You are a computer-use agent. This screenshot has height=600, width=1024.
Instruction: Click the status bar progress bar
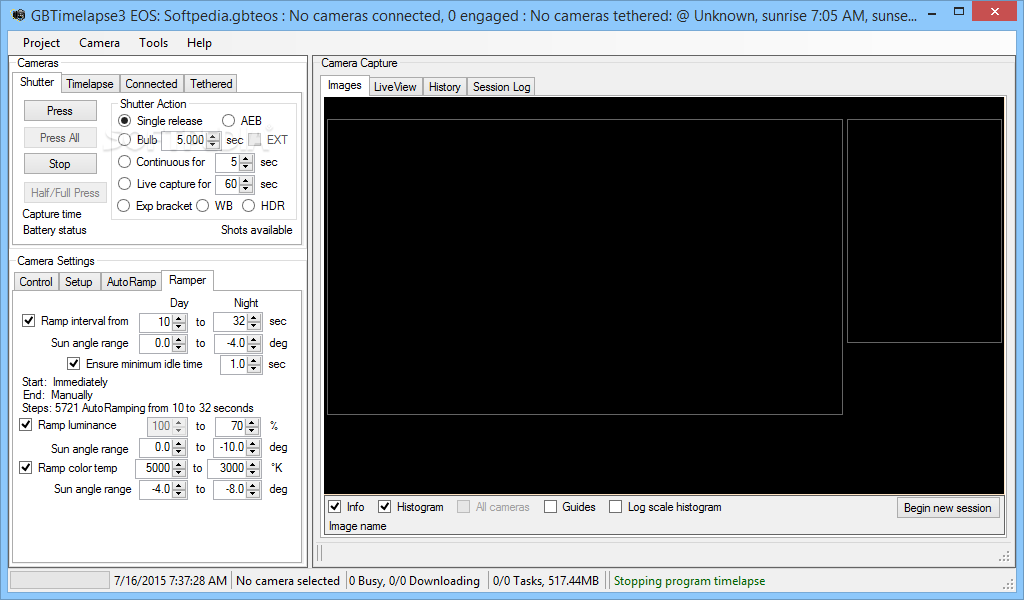coord(60,580)
